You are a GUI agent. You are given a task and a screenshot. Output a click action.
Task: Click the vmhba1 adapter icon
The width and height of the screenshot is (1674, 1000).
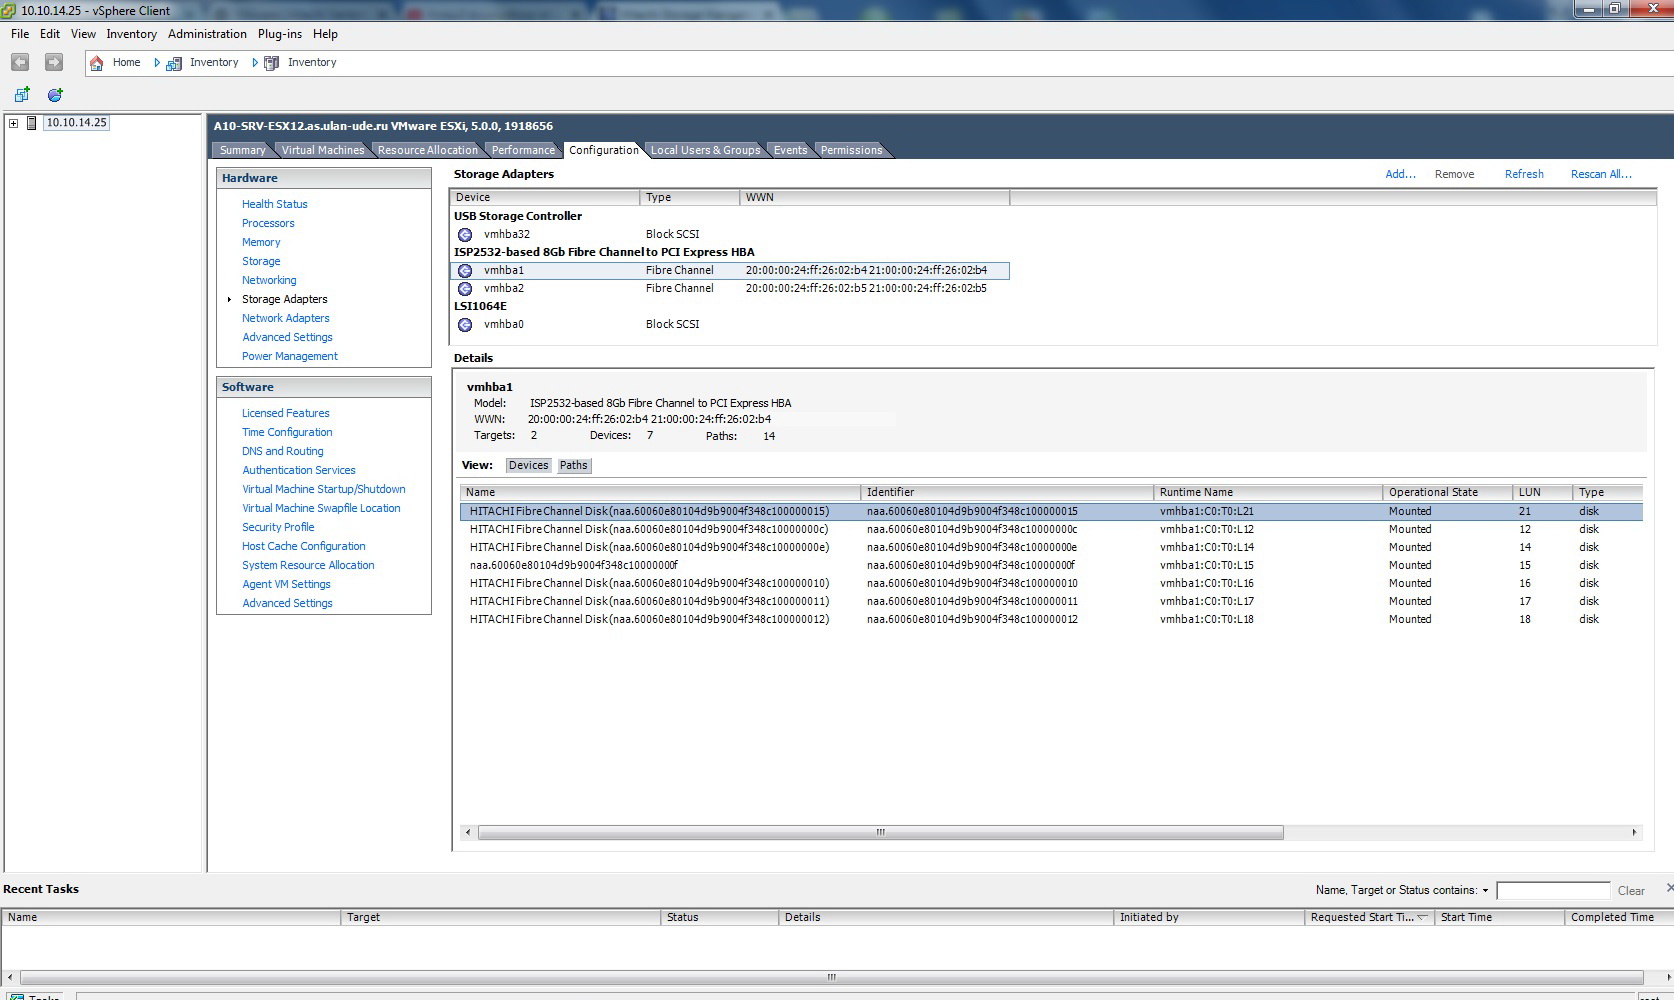pos(465,271)
